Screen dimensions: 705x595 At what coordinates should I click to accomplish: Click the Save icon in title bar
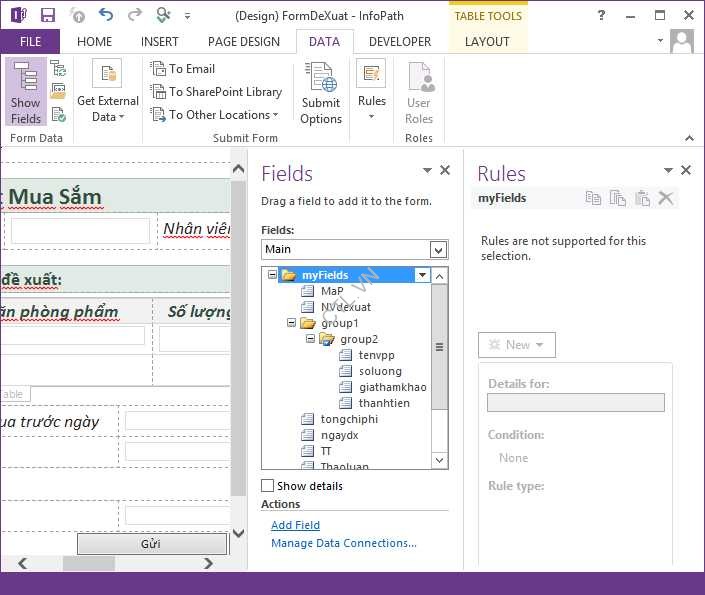coord(47,15)
